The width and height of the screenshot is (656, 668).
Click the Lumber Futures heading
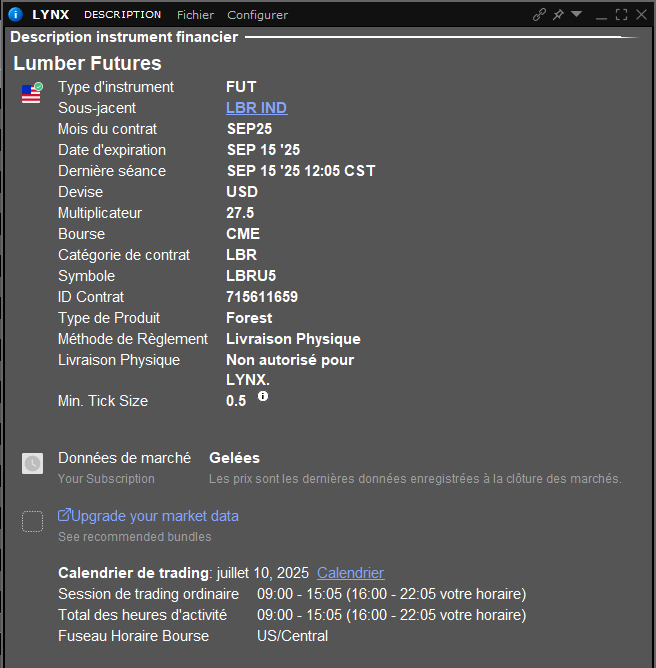(x=87, y=63)
